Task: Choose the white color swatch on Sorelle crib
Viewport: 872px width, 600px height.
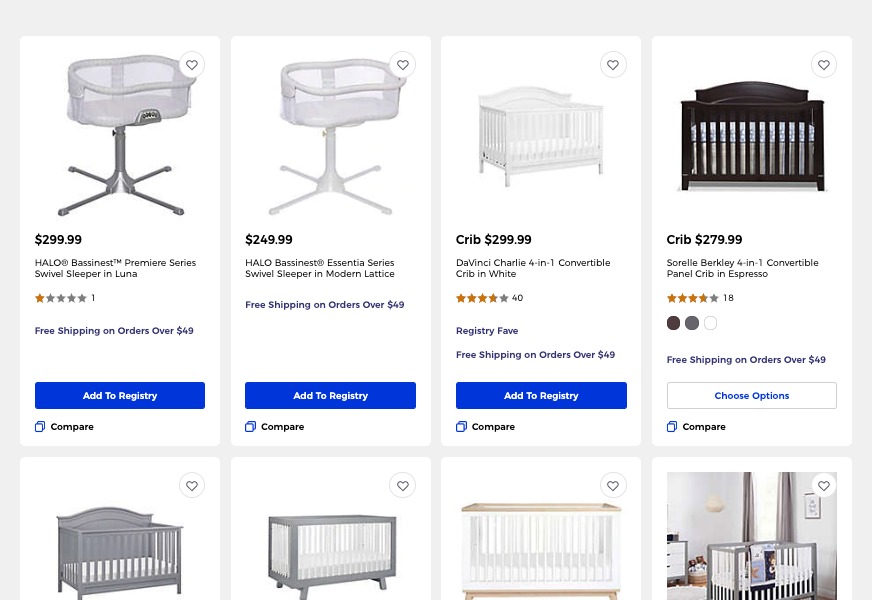Action: click(x=711, y=323)
